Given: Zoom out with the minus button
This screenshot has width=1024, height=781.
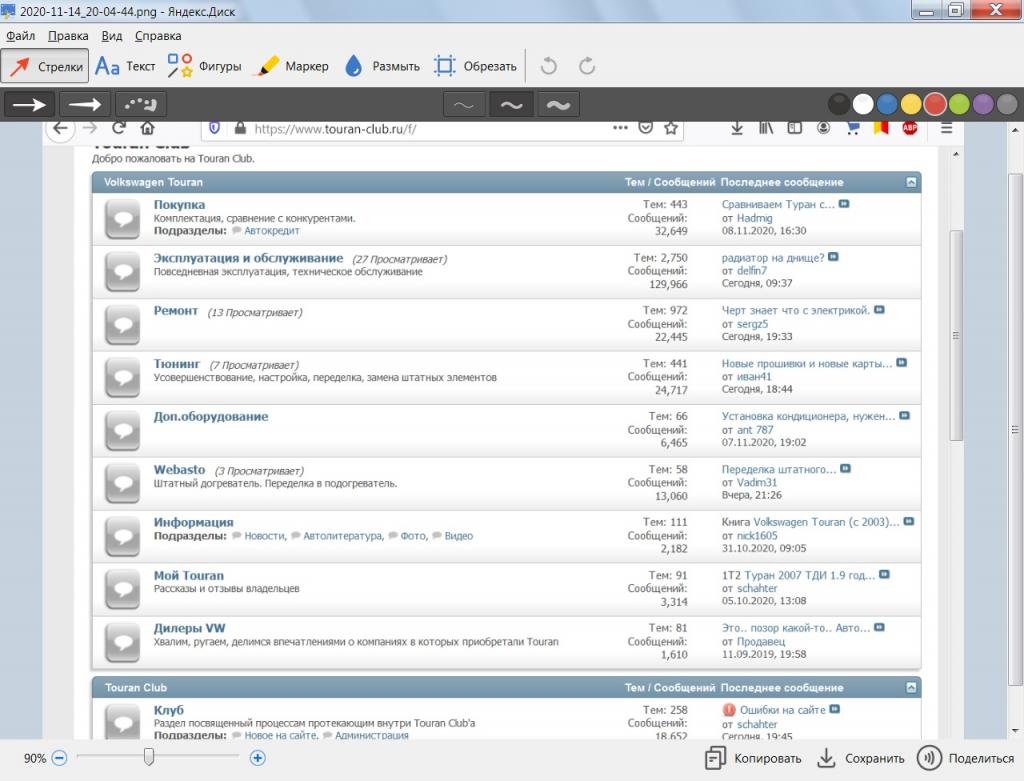Looking at the screenshot, I should (x=59, y=758).
